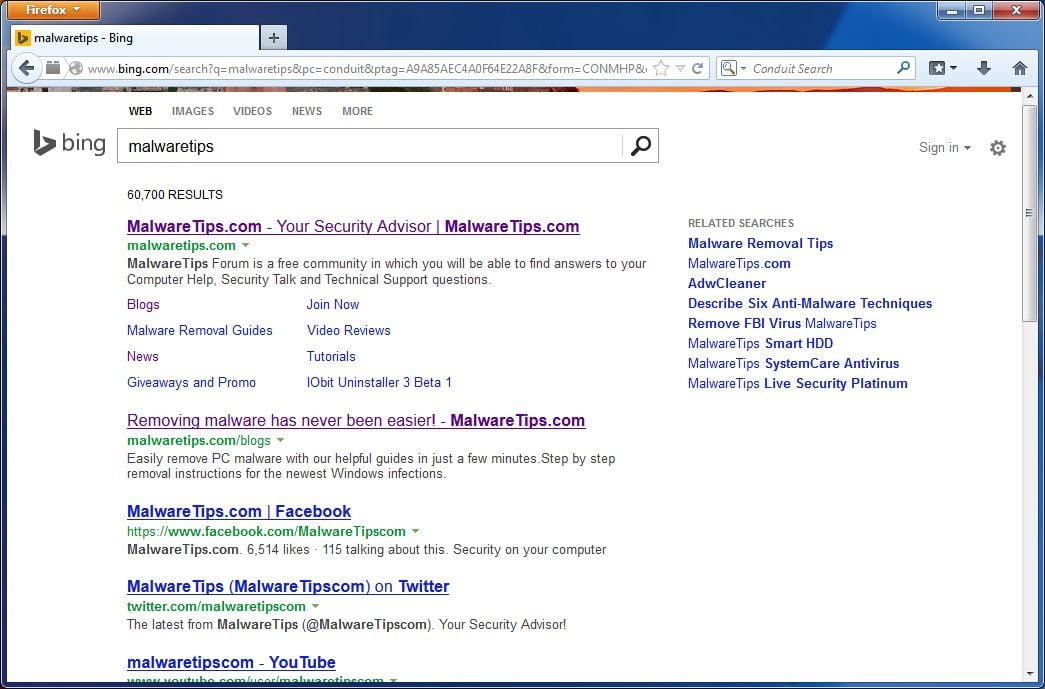
Task: Switch to IMAGES search tab
Action: click(193, 111)
